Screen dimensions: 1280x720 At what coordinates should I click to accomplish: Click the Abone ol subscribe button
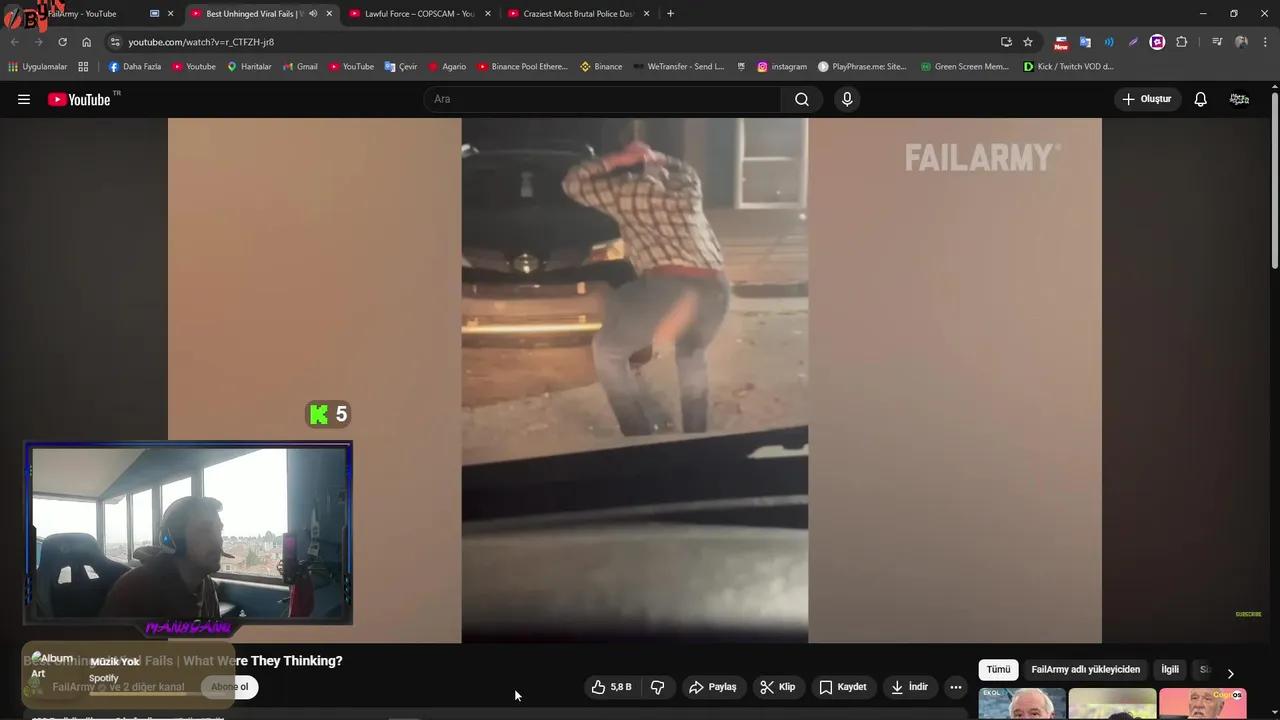pyautogui.click(x=229, y=687)
